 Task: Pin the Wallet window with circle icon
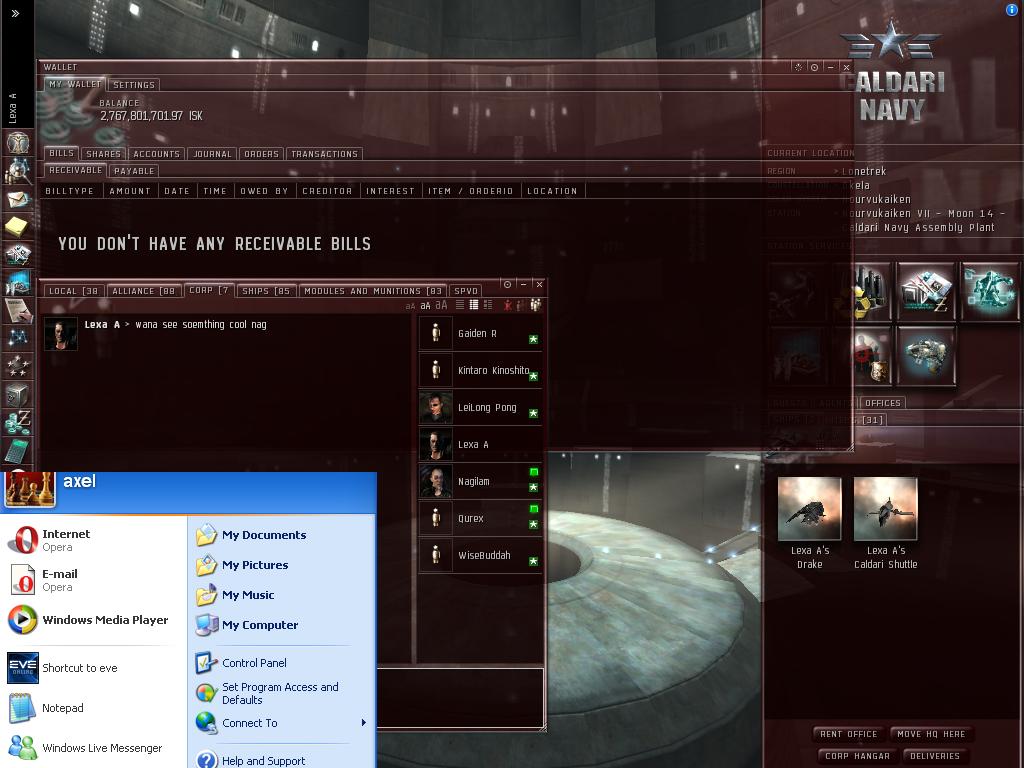pyautogui.click(x=814, y=67)
